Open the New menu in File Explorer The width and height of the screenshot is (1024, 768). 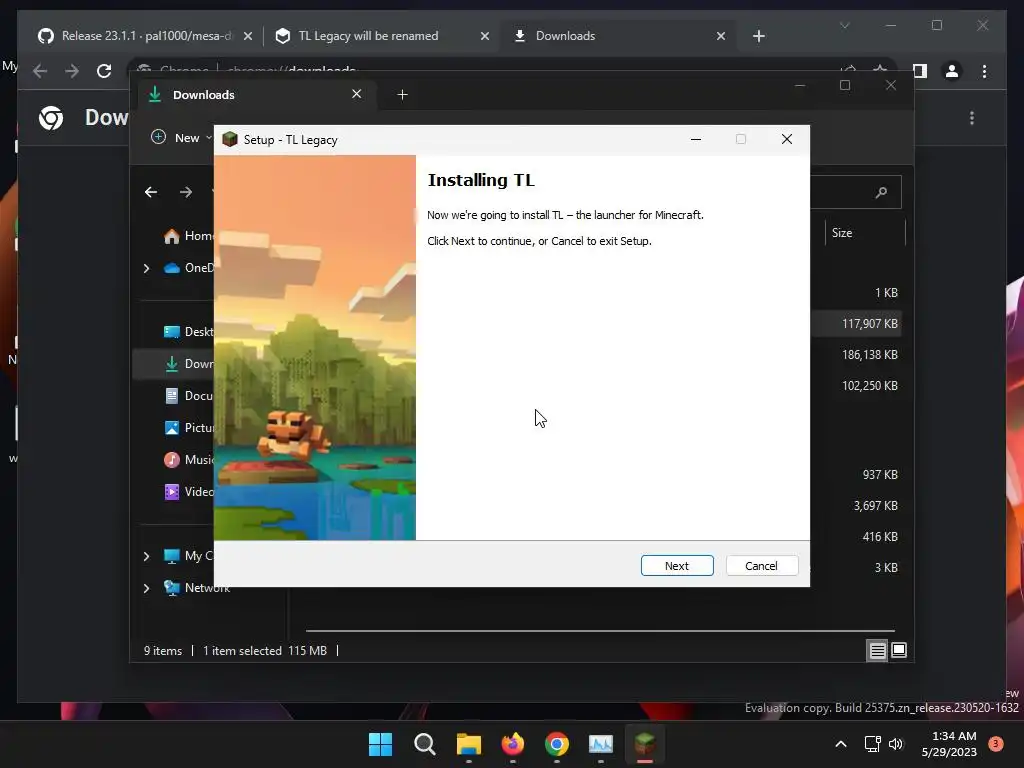click(182, 138)
